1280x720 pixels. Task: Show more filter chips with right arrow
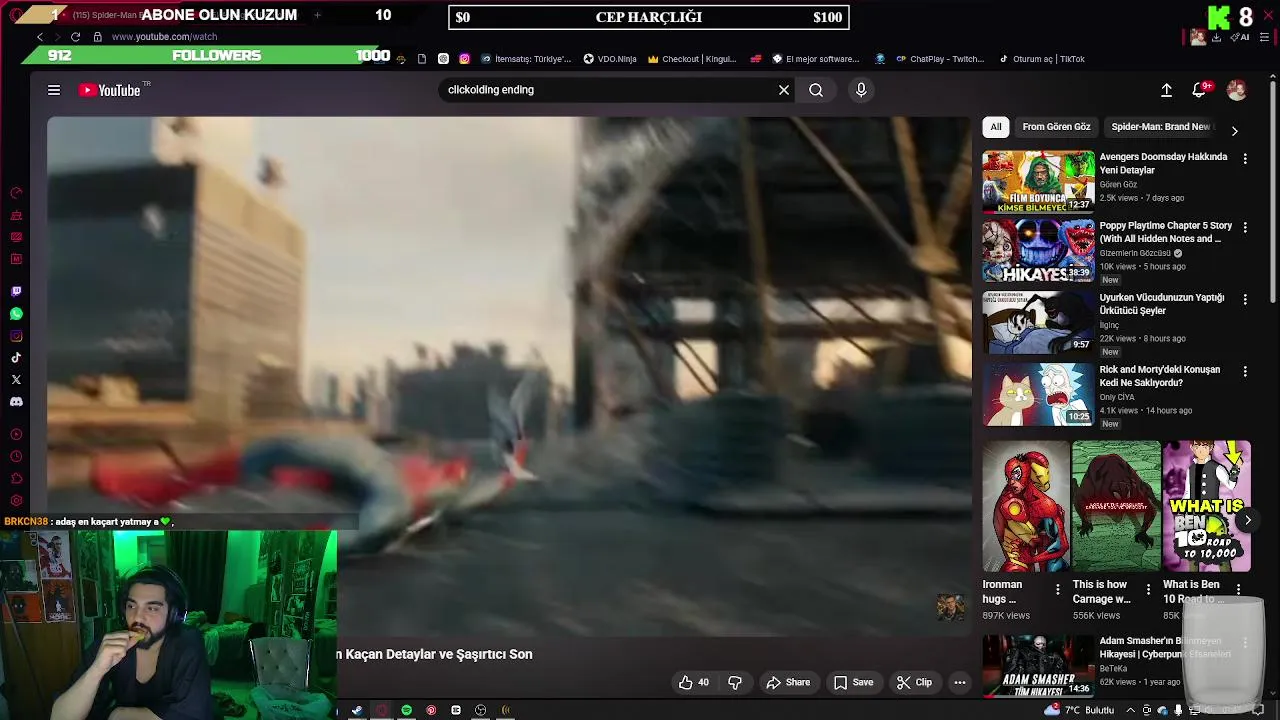[1234, 131]
